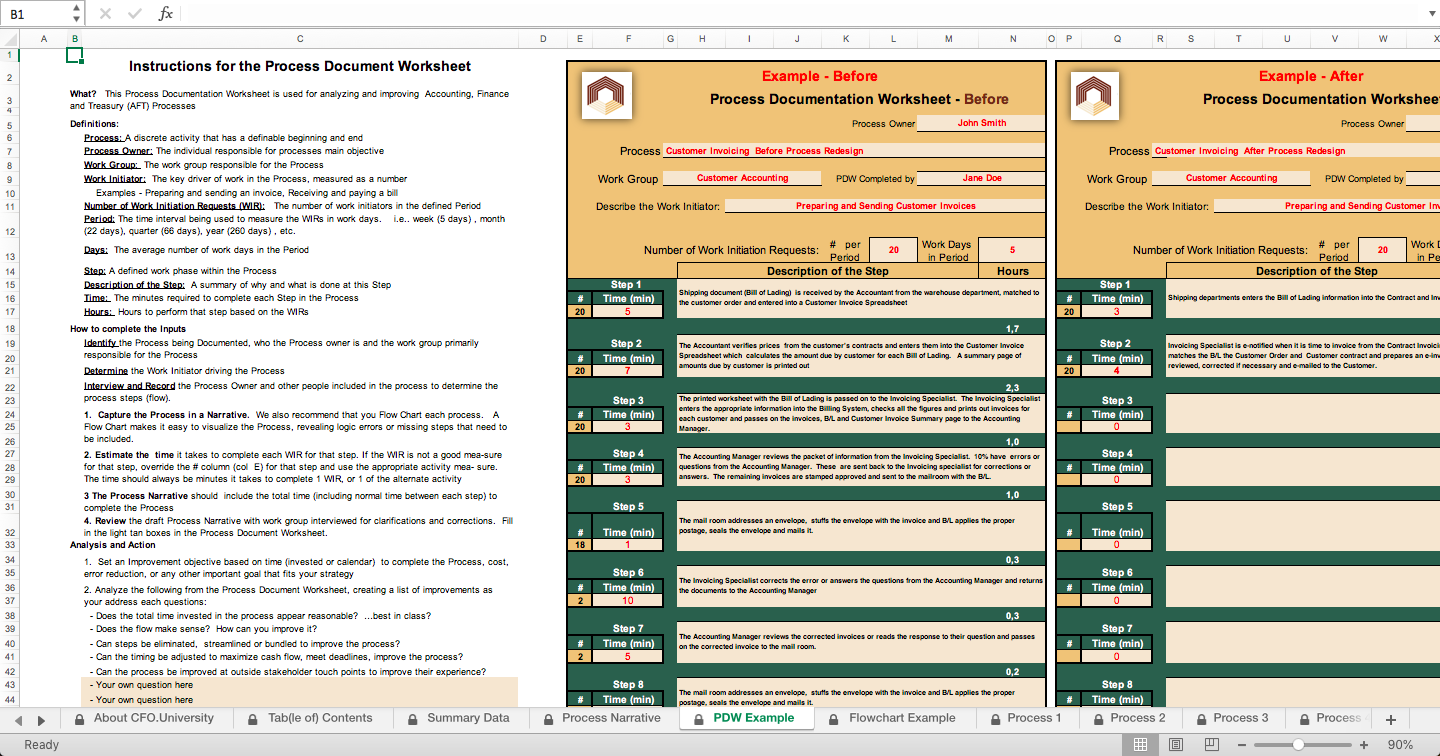Click the formula bar enter checkmark icon
This screenshot has height=756, width=1440.
[134, 14]
